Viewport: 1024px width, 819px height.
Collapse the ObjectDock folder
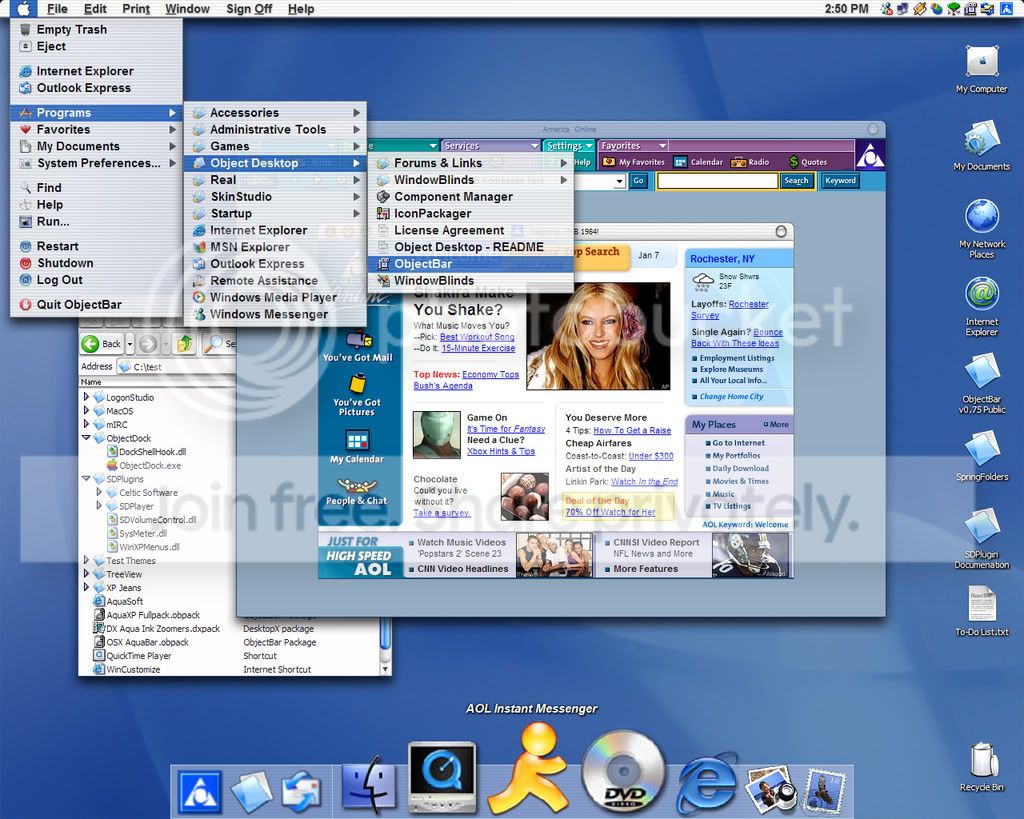click(x=86, y=438)
